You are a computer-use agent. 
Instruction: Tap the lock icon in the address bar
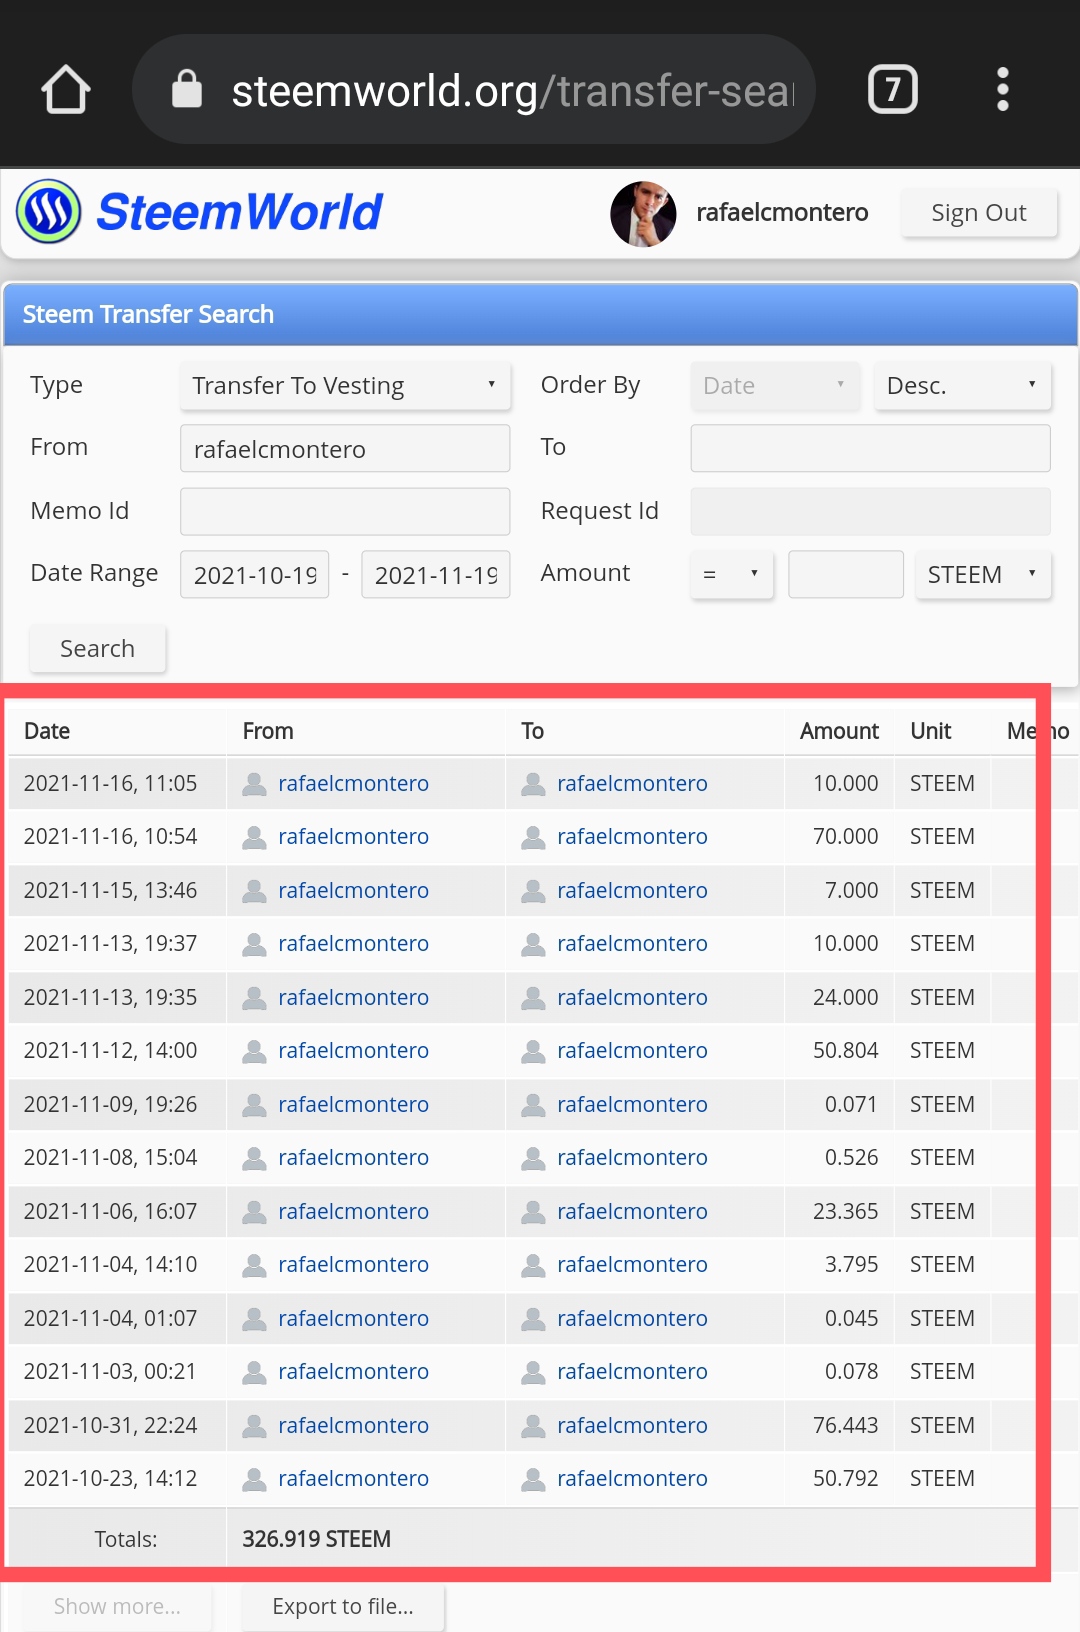[x=187, y=89]
